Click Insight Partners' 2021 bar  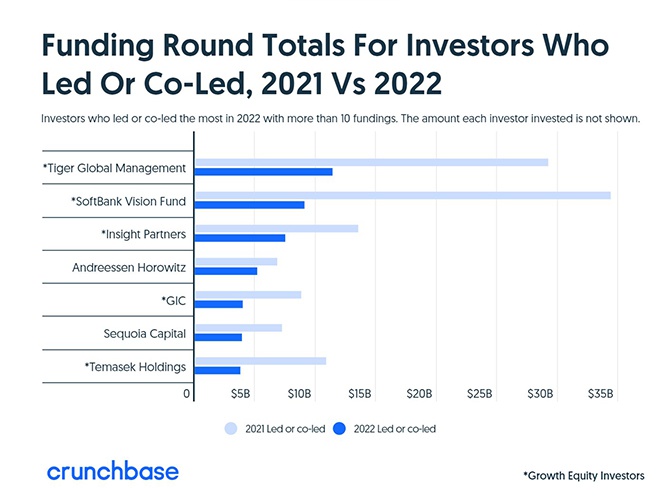(x=276, y=228)
